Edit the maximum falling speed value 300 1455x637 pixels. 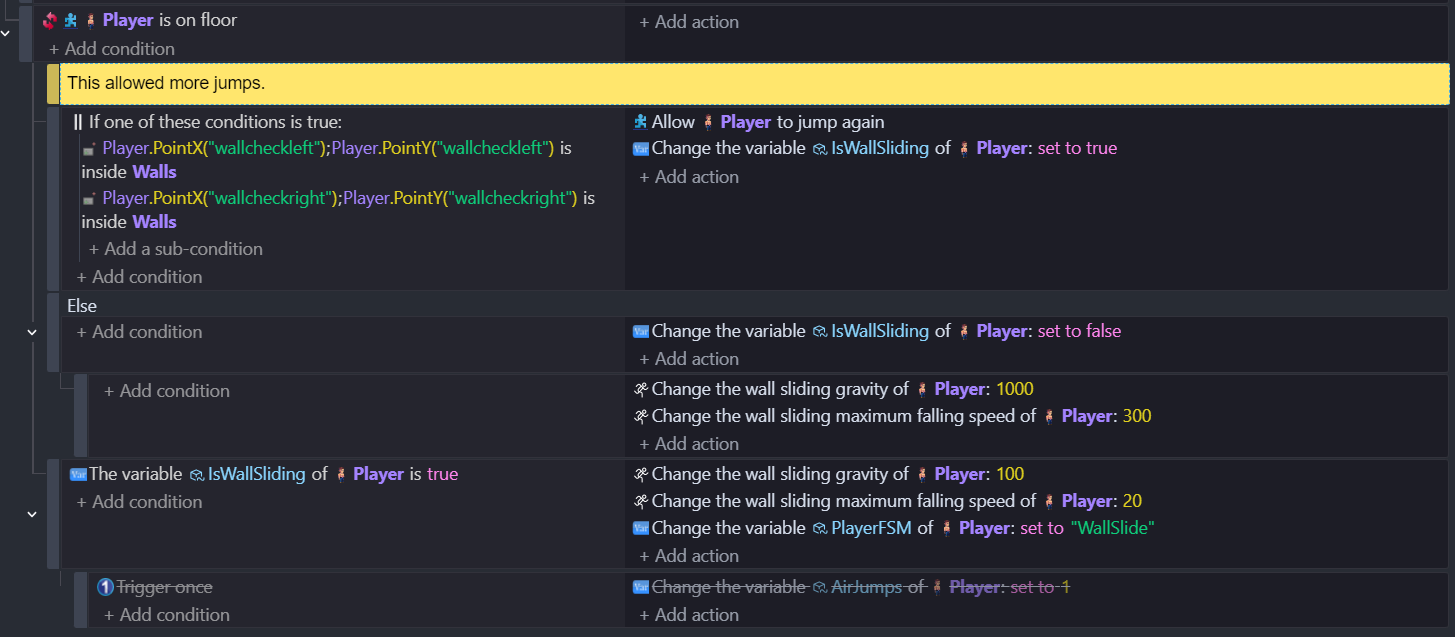(1137, 416)
